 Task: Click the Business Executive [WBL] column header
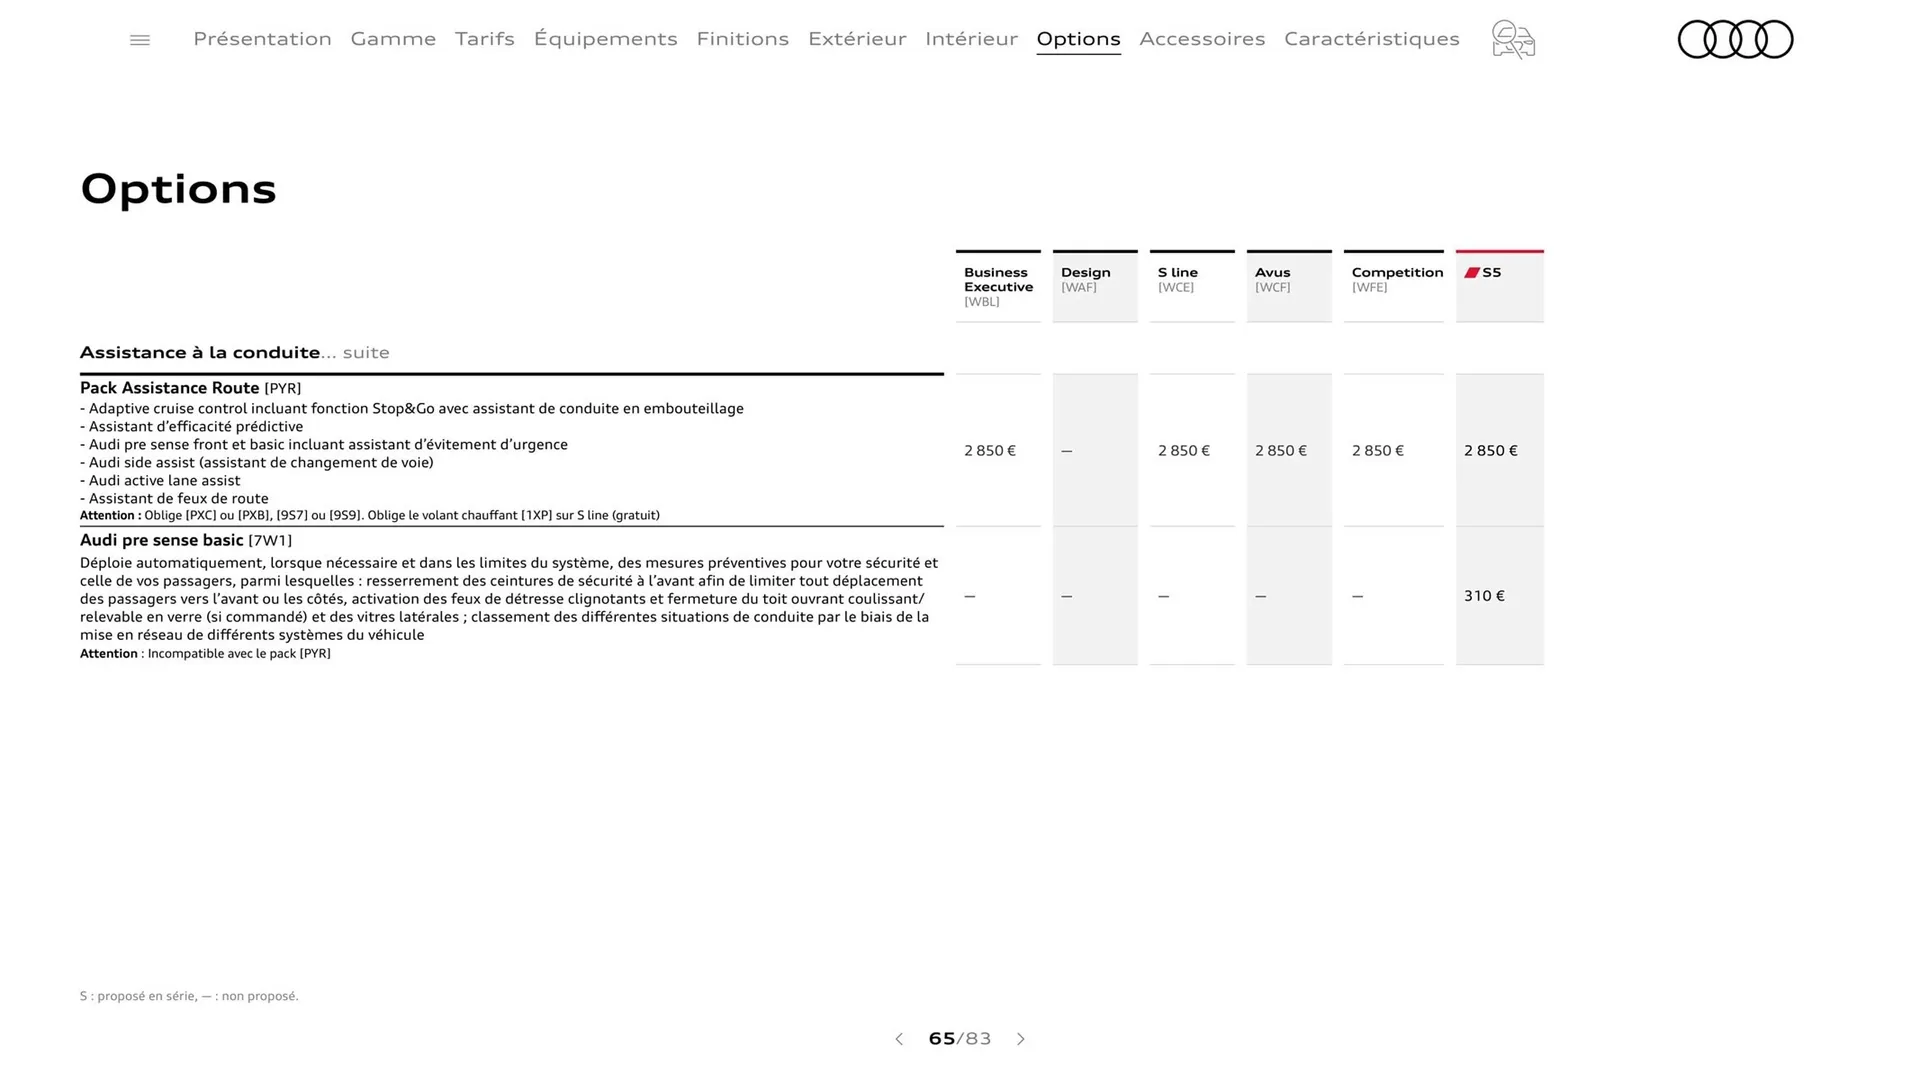[998, 286]
